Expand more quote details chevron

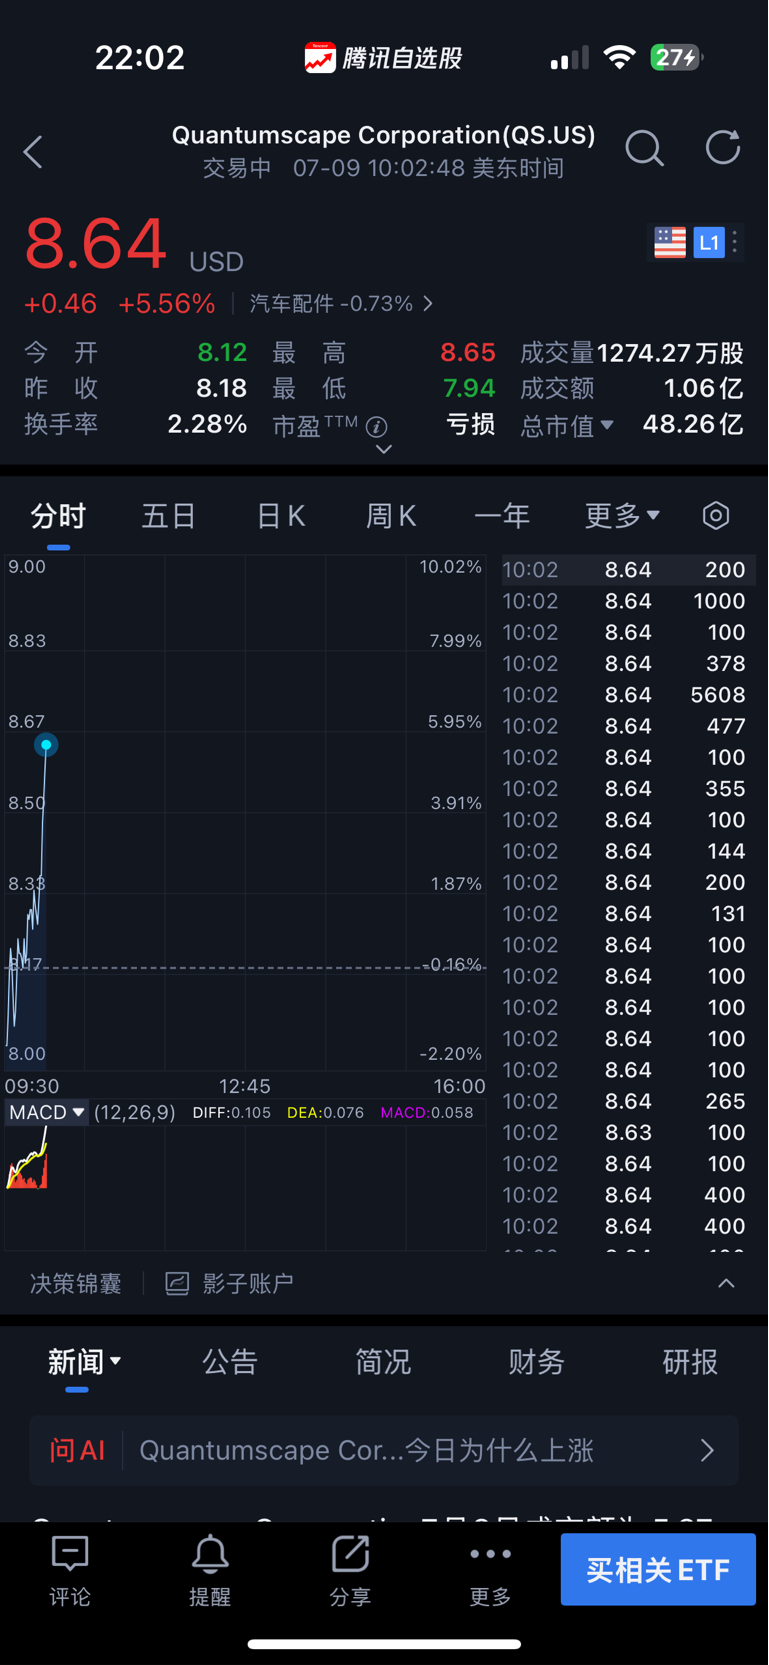coord(383,450)
